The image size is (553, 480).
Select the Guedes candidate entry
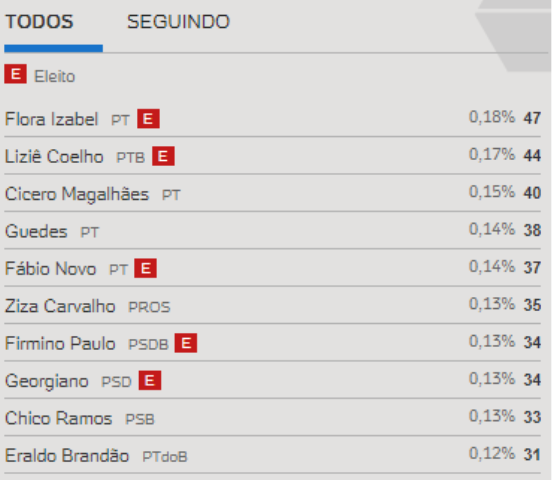click(x=272, y=231)
